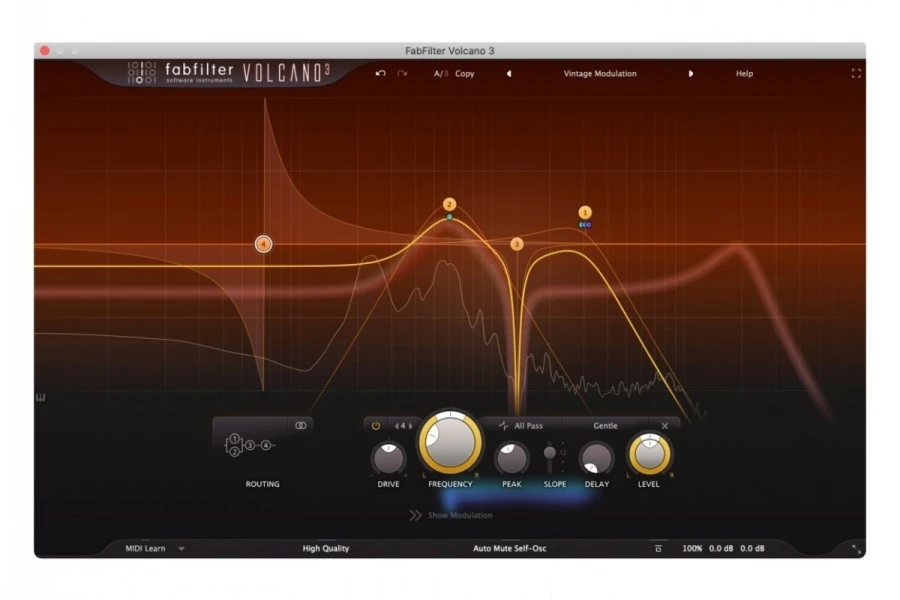Click the ROUTING label
900x600 pixels.
pos(262,484)
